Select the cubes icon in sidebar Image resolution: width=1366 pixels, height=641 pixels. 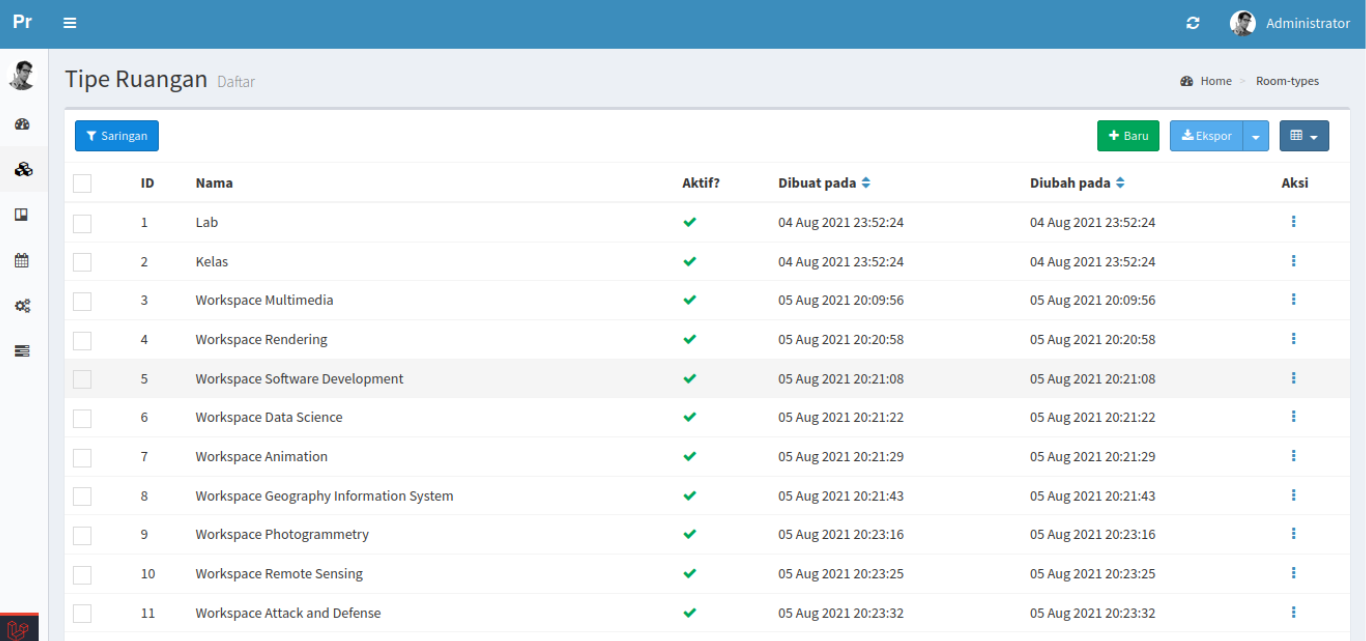(22, 170)
